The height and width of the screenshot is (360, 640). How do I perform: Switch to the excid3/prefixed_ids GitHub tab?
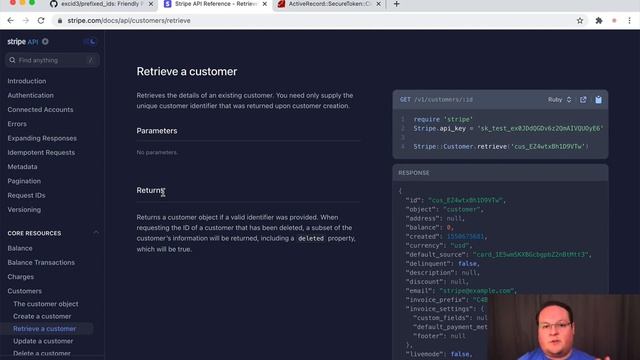(x=100, y=4)
